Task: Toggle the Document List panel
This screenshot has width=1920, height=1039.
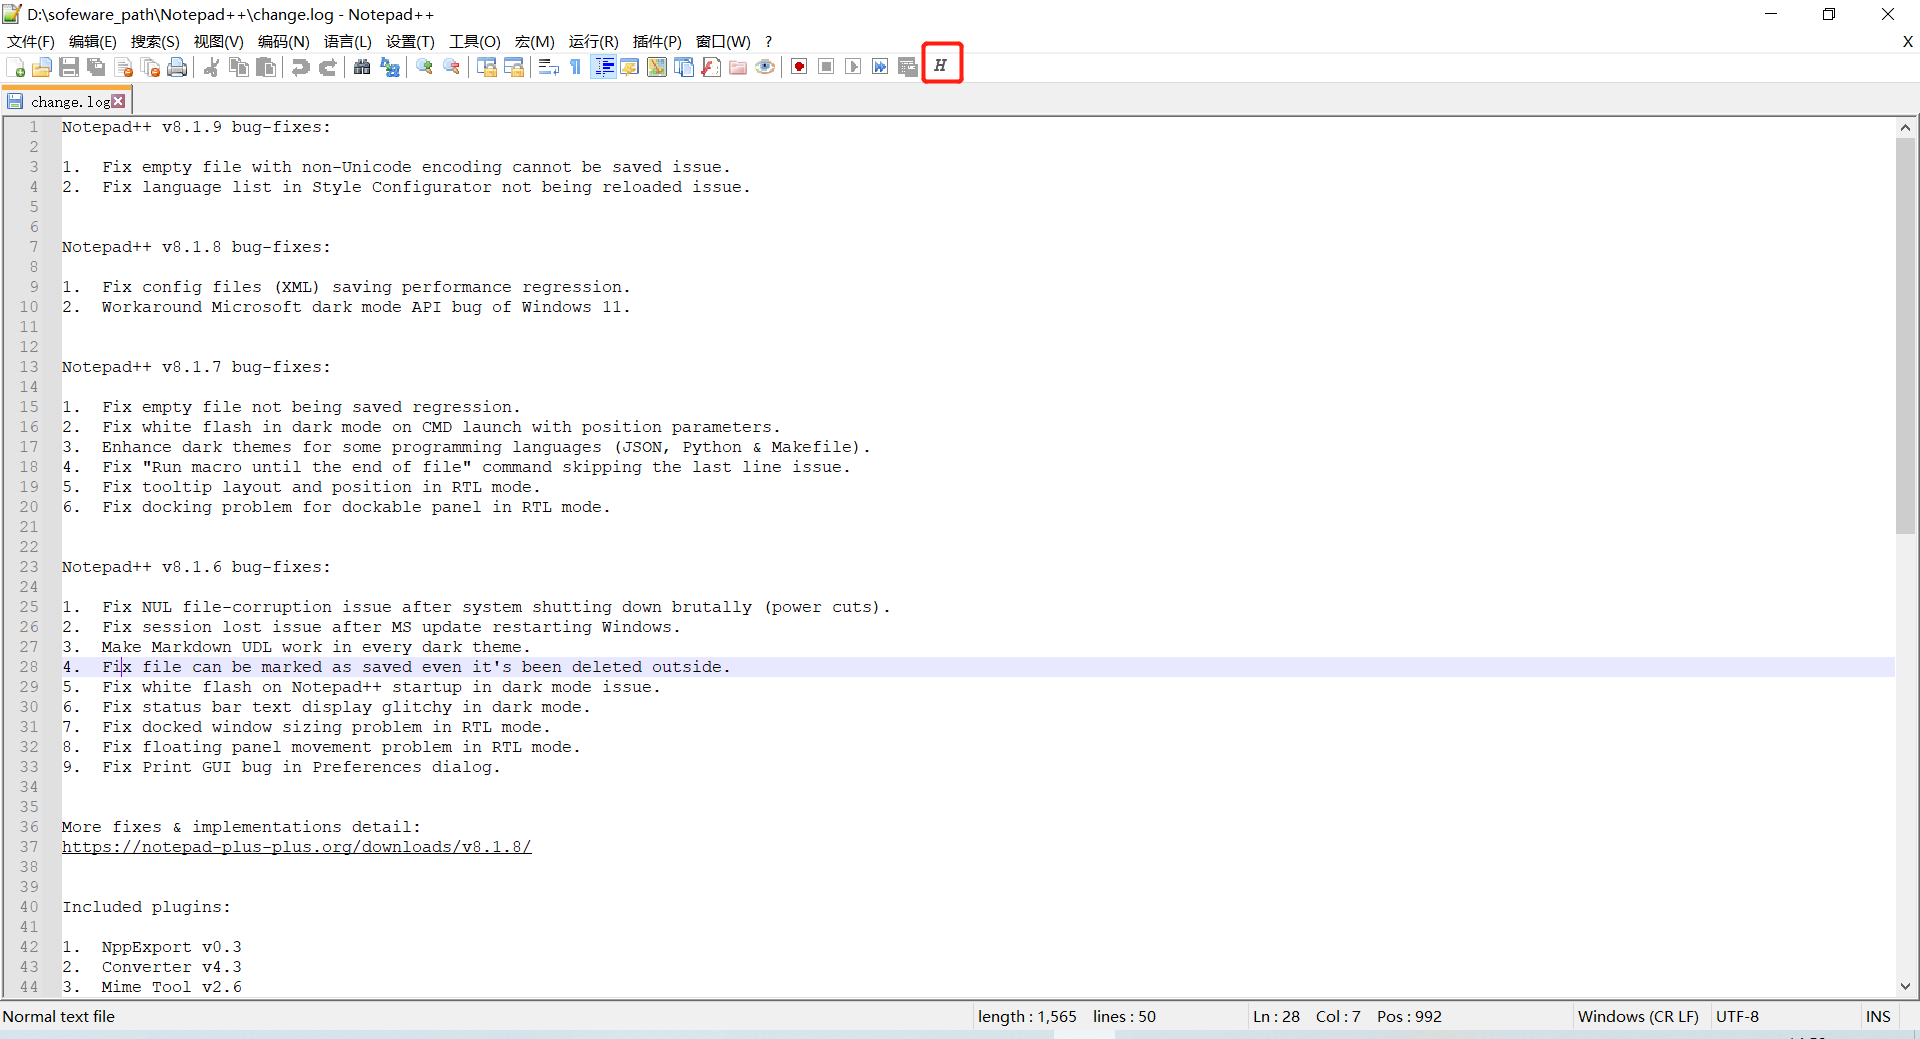Action: pyautogui.click(x=684, y=67)
